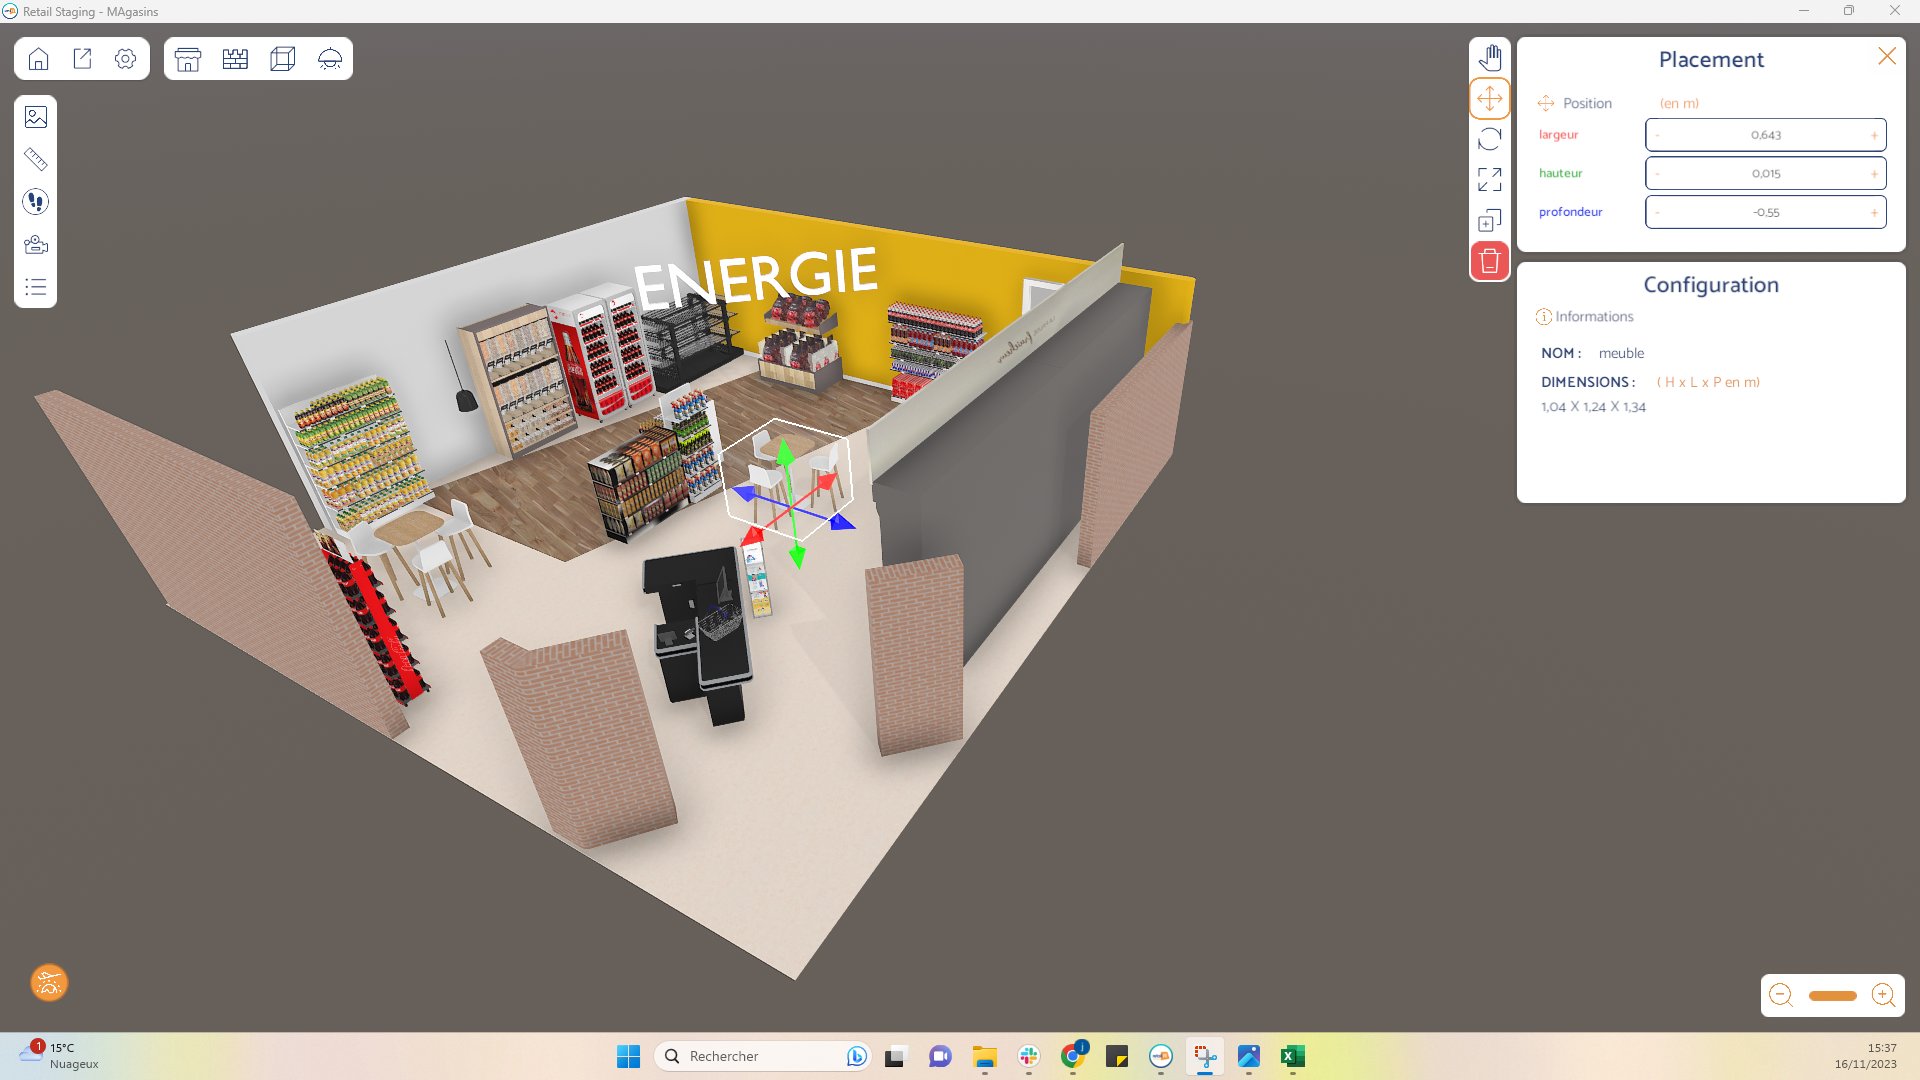Decrease the profondeur value with minus
1920x1080 pixels.
1658,212
